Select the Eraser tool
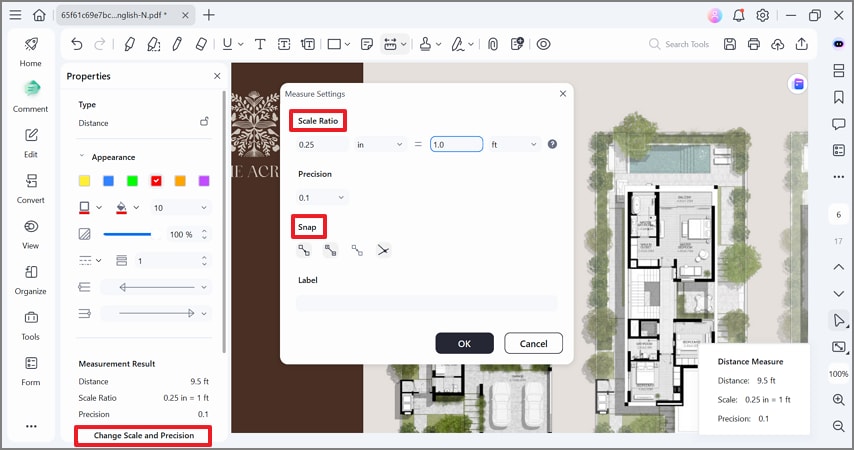The image size is (854, 450). [x=201, y=44]
